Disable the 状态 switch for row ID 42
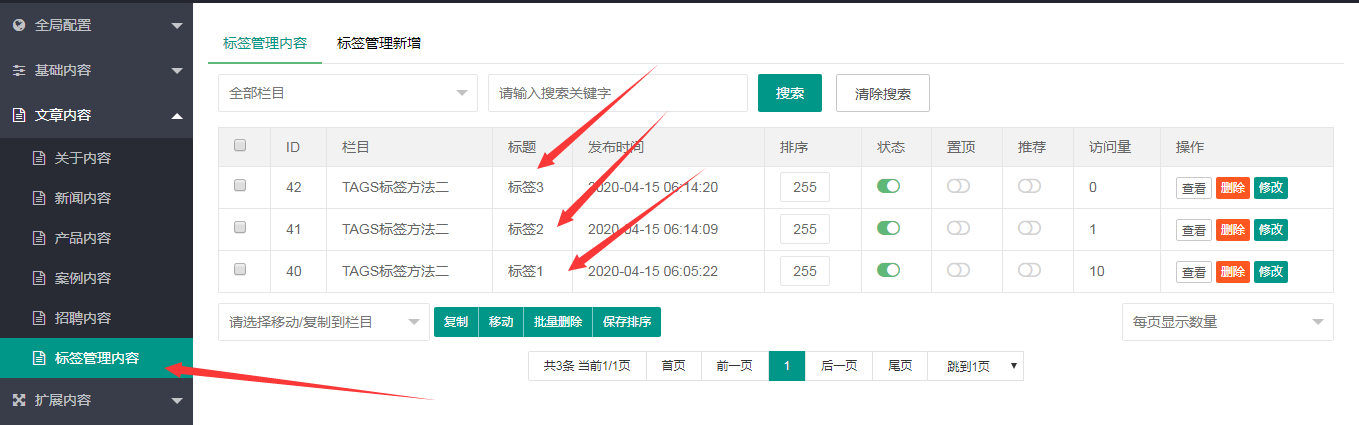1359x425 pixels. [x=888, y=186]
